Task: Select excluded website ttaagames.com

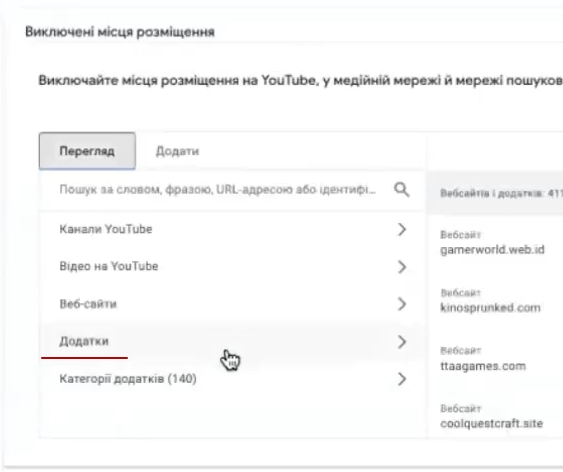Action: click(483, 366)
